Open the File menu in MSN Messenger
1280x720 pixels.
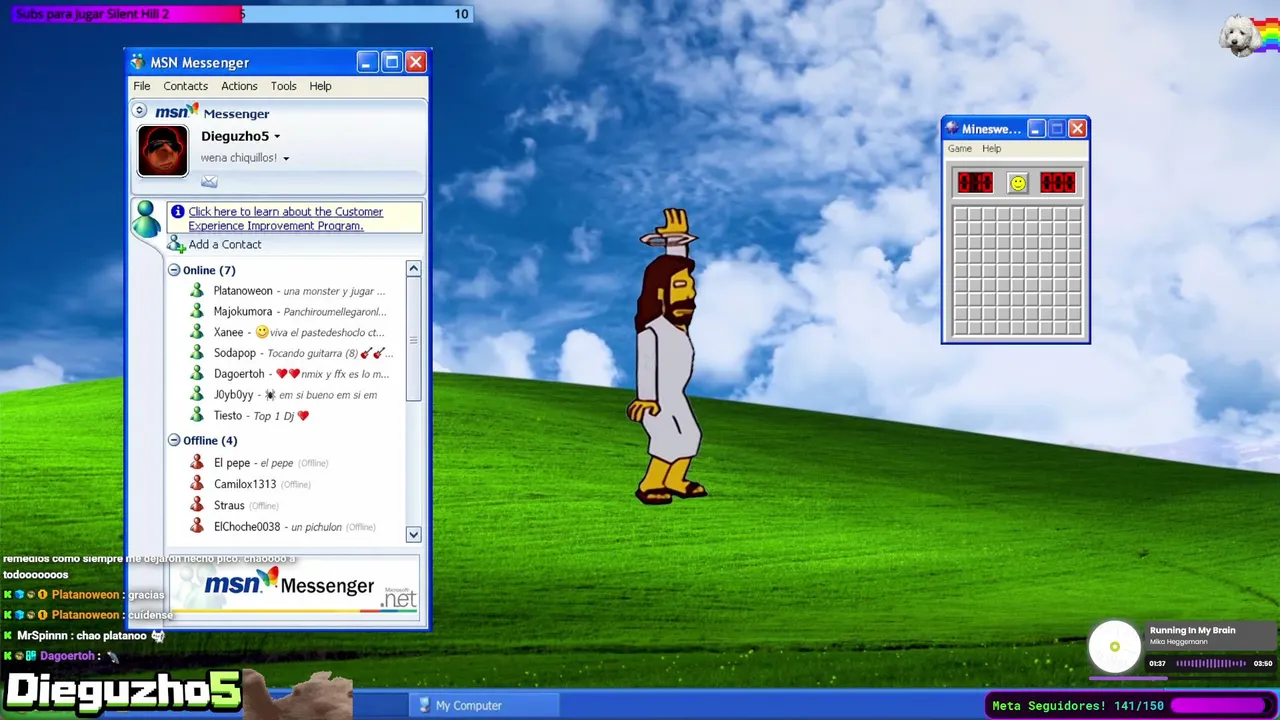[x=142, y=86]
